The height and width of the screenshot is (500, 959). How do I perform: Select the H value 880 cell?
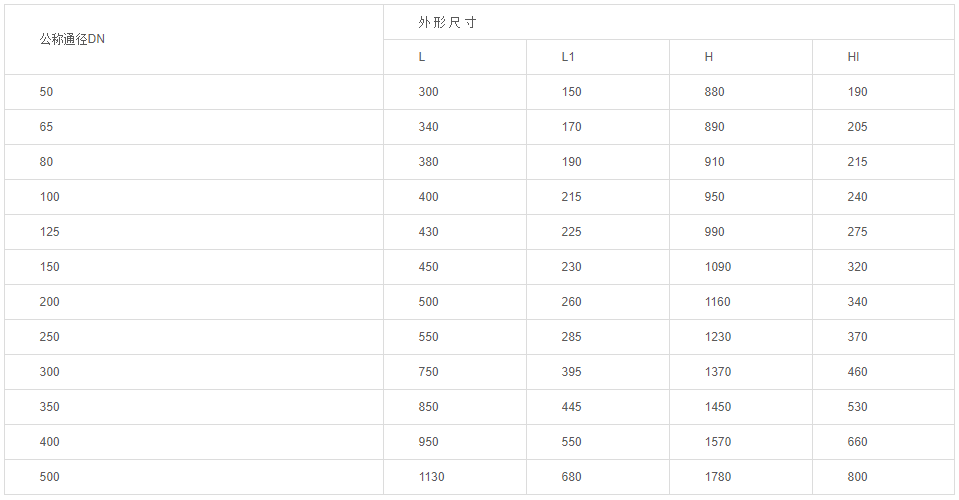[714, 92]
